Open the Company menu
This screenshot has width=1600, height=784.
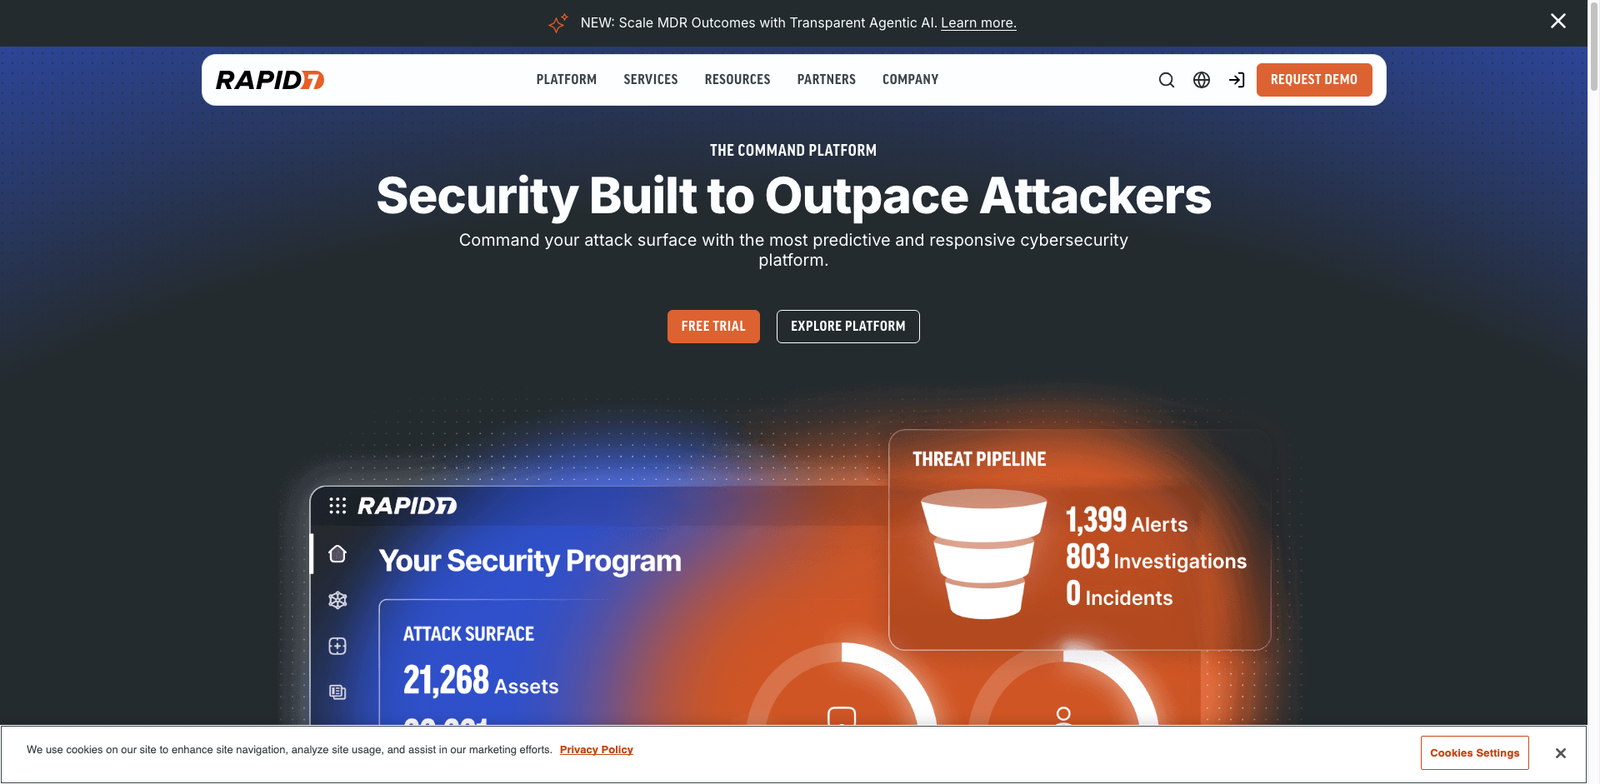[910, 79]
